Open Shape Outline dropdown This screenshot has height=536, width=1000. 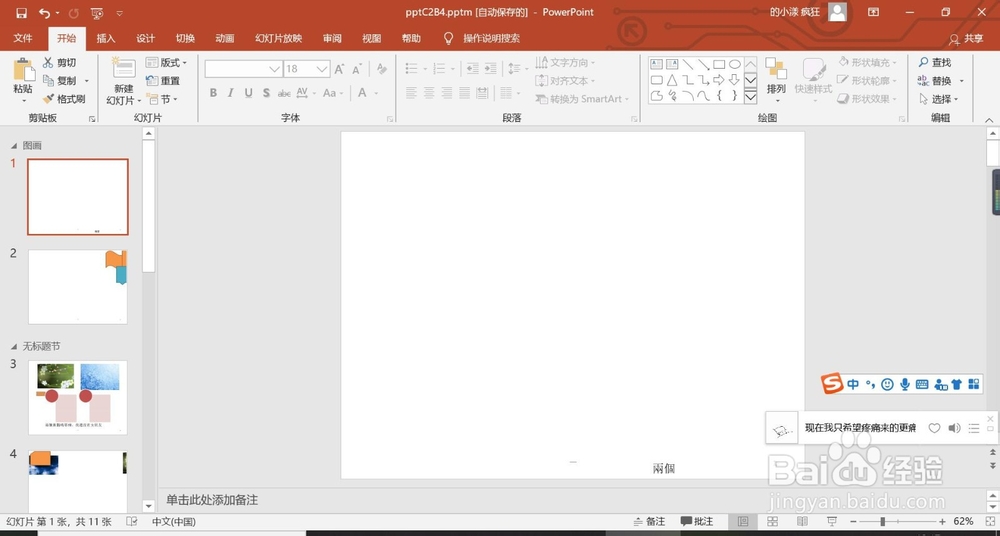867,80
